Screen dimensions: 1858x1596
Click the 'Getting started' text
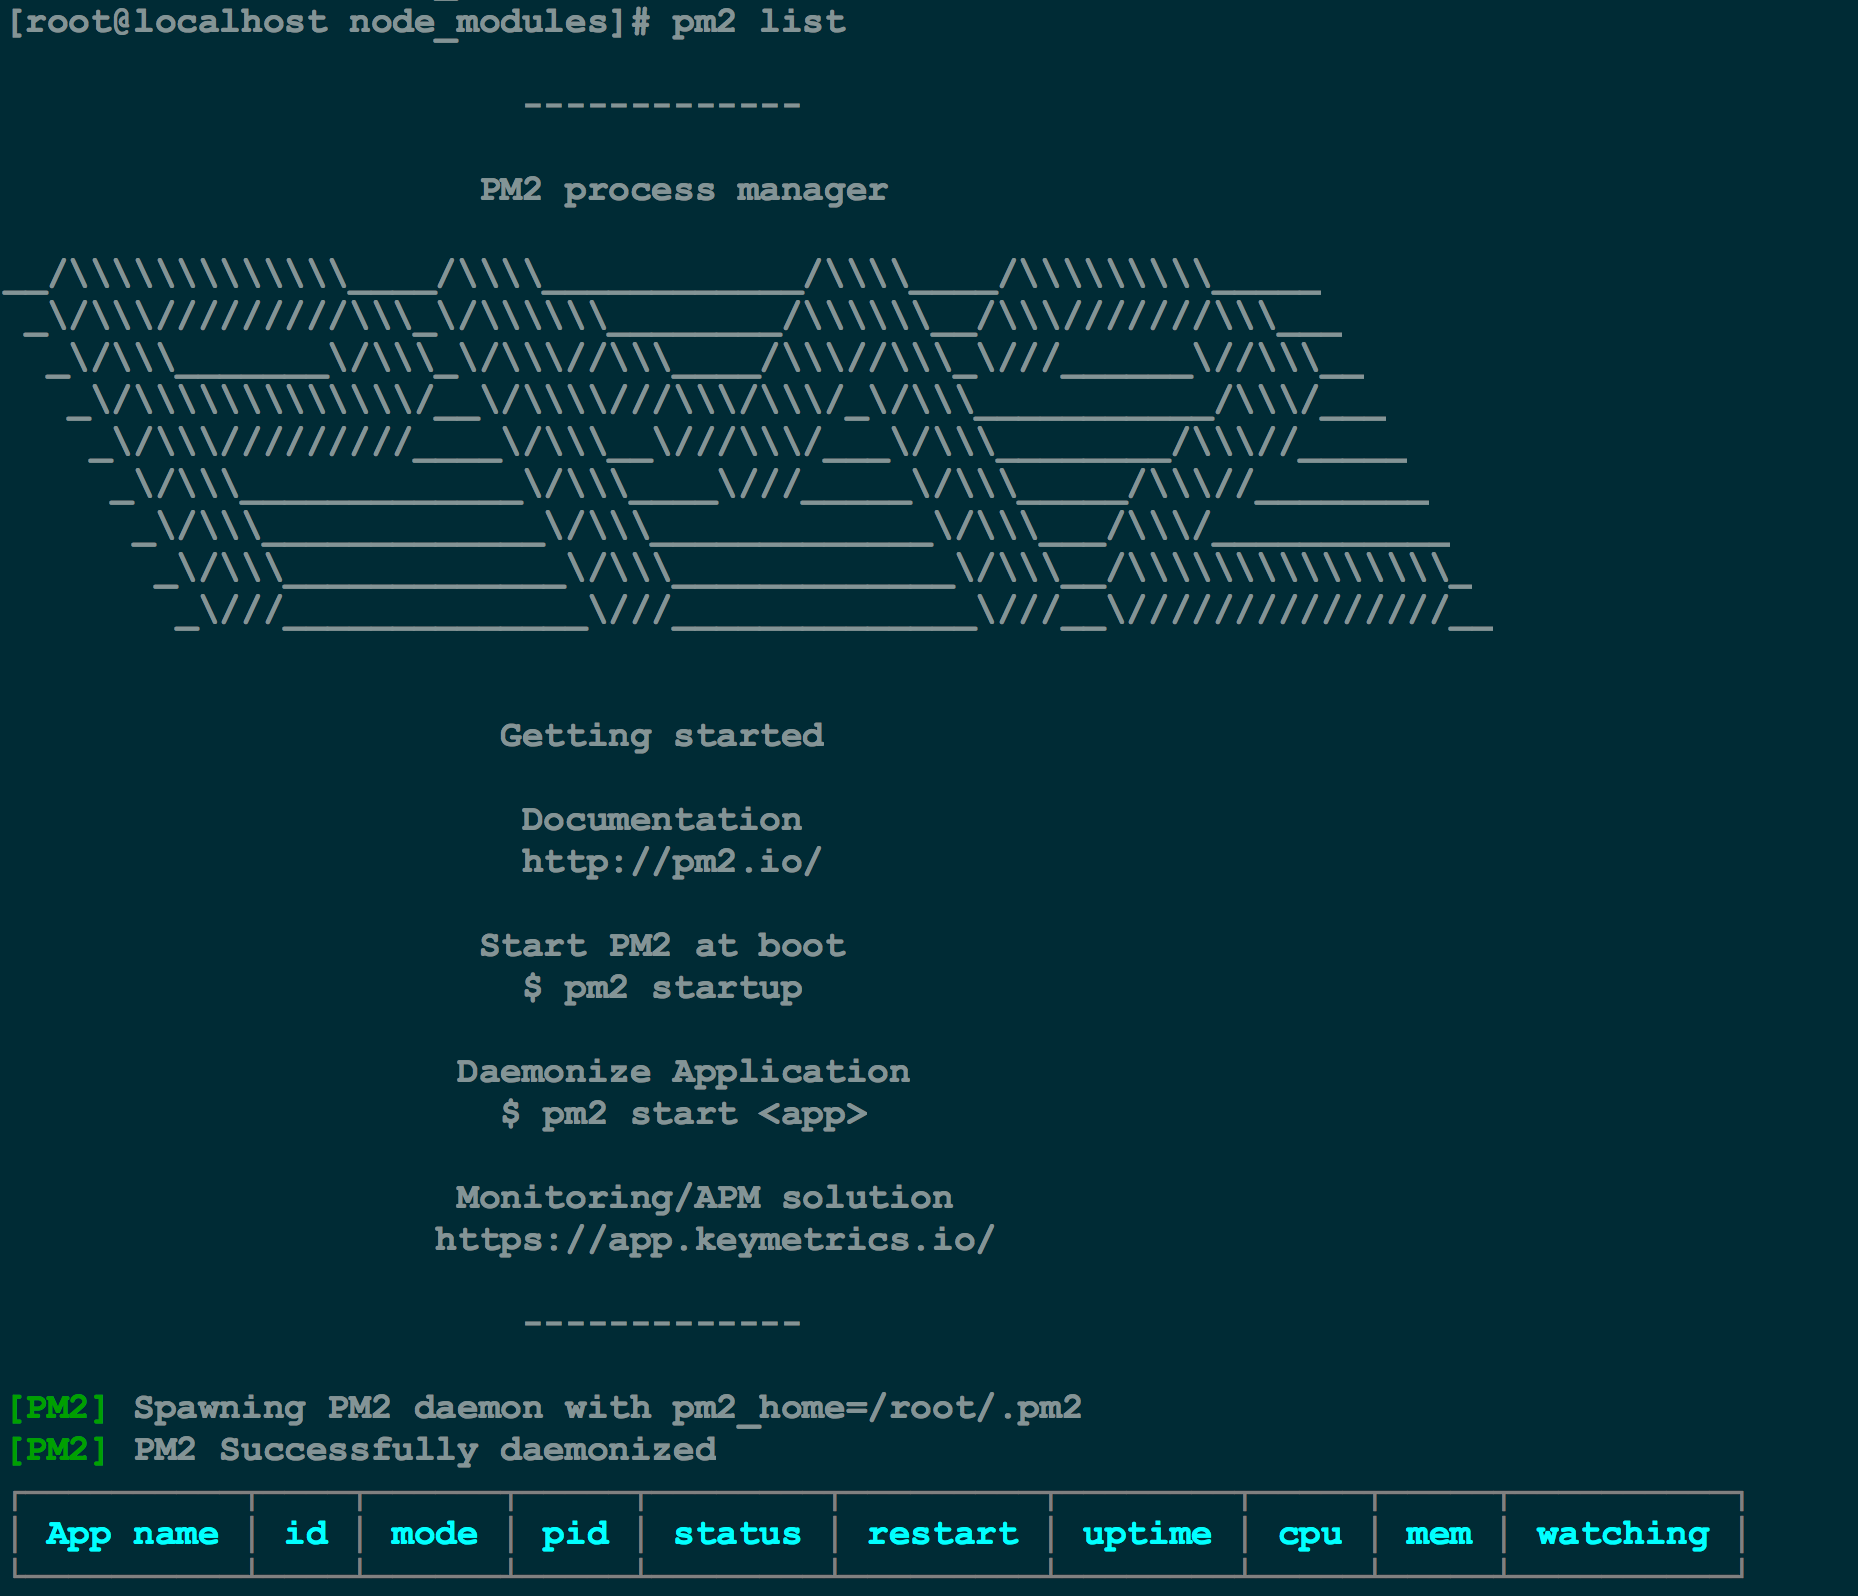click(661, 736)
